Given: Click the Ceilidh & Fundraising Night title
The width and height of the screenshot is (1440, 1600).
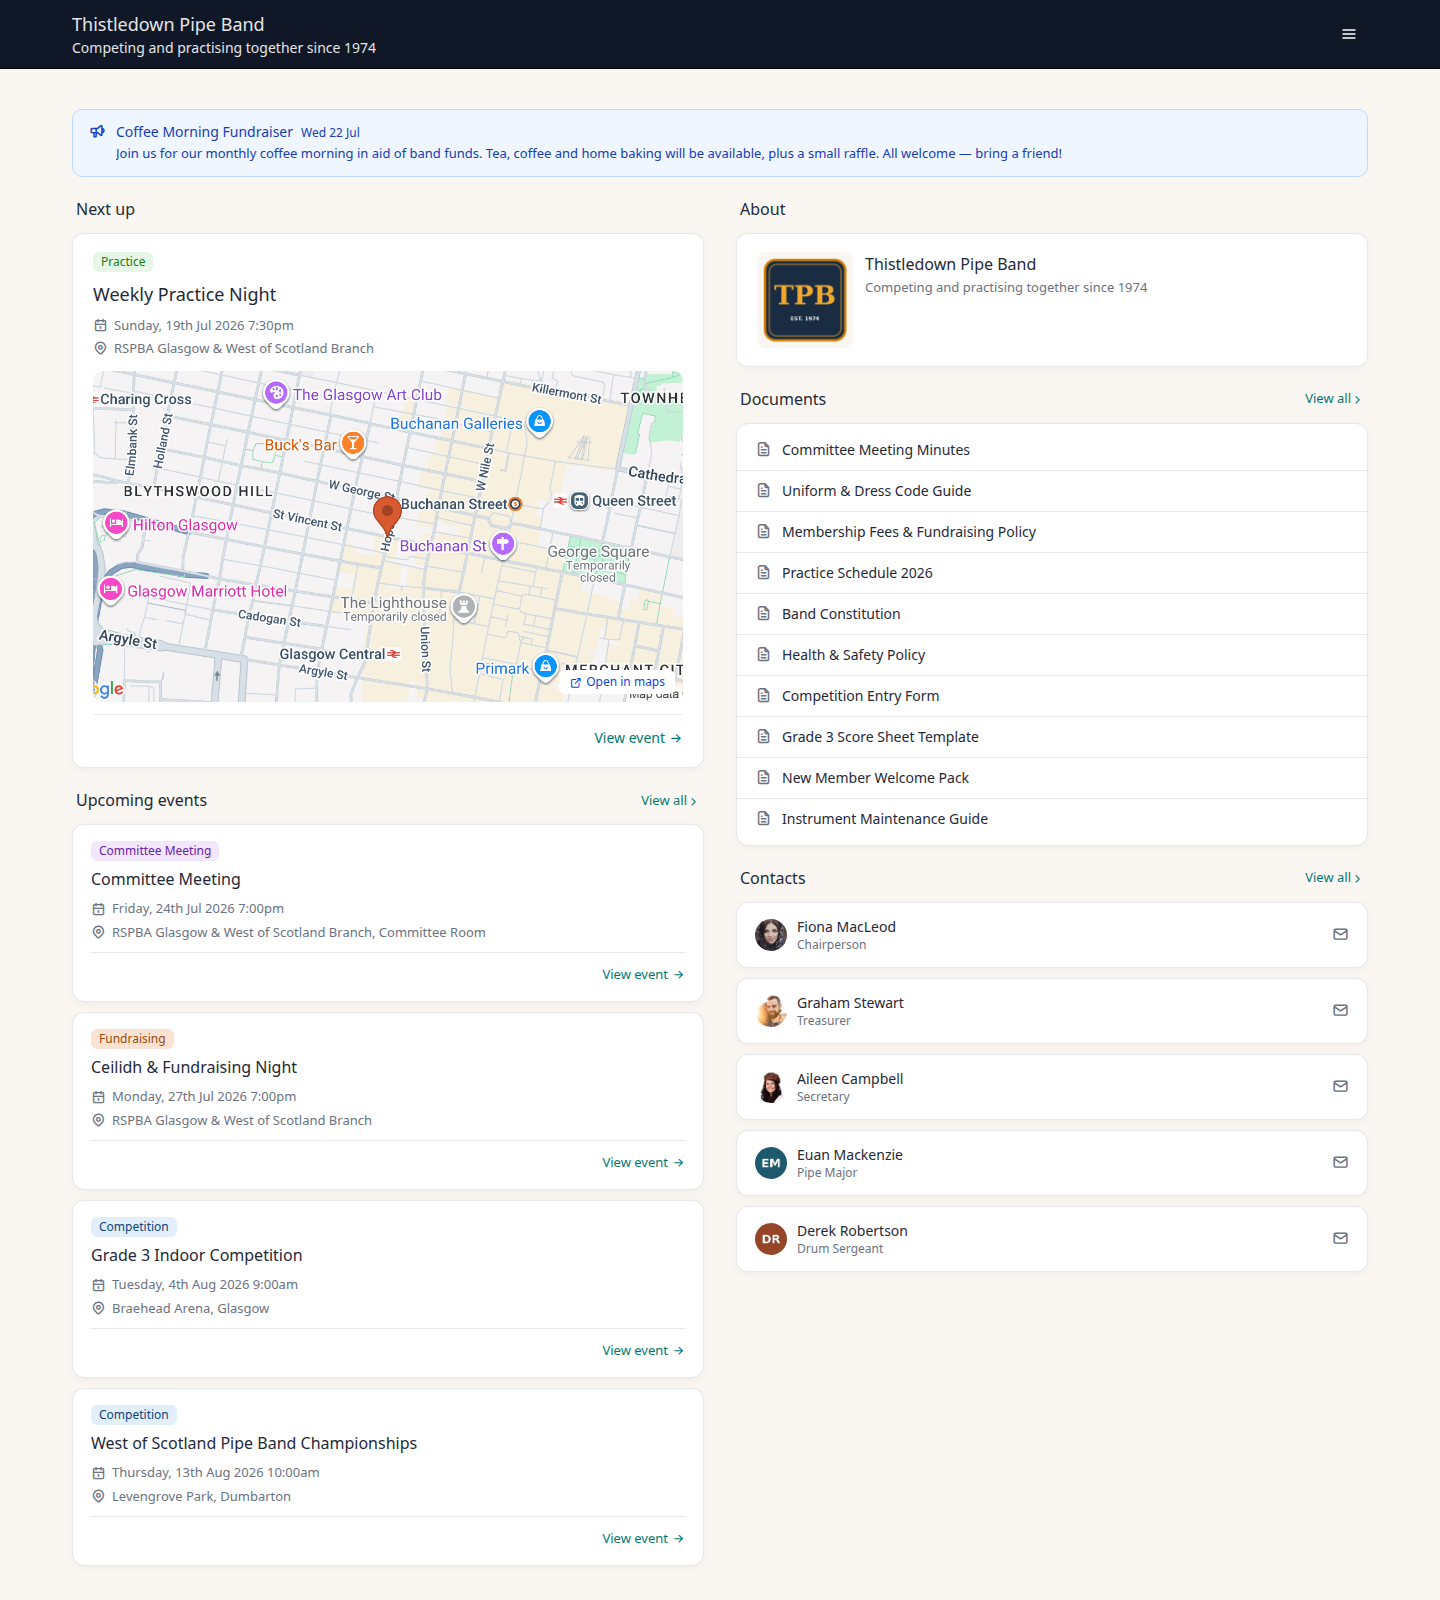Looking at the screenshot, I should (194, 1068).
